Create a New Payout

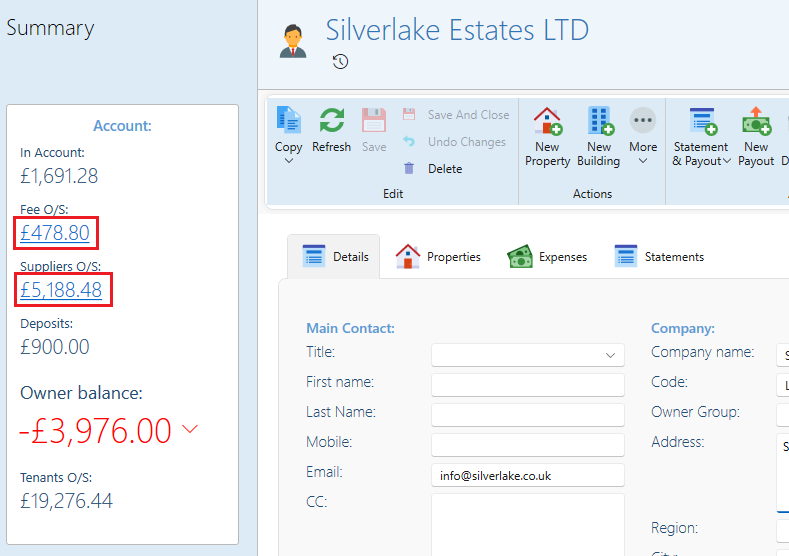tap(756, 137)
